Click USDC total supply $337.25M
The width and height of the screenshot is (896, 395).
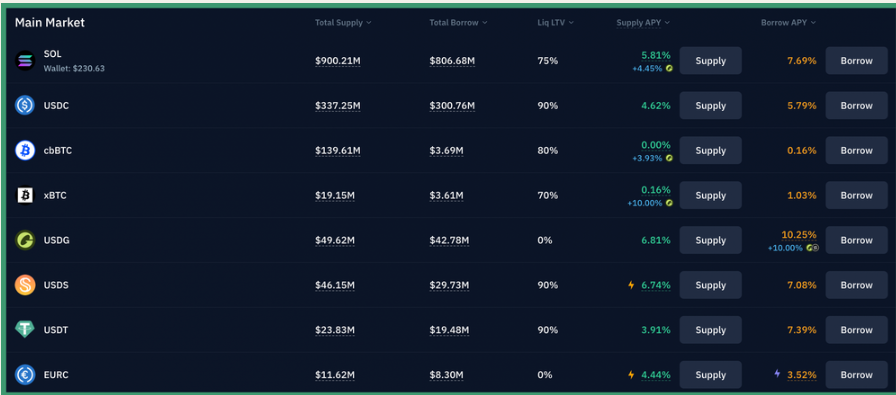(338, 106)
